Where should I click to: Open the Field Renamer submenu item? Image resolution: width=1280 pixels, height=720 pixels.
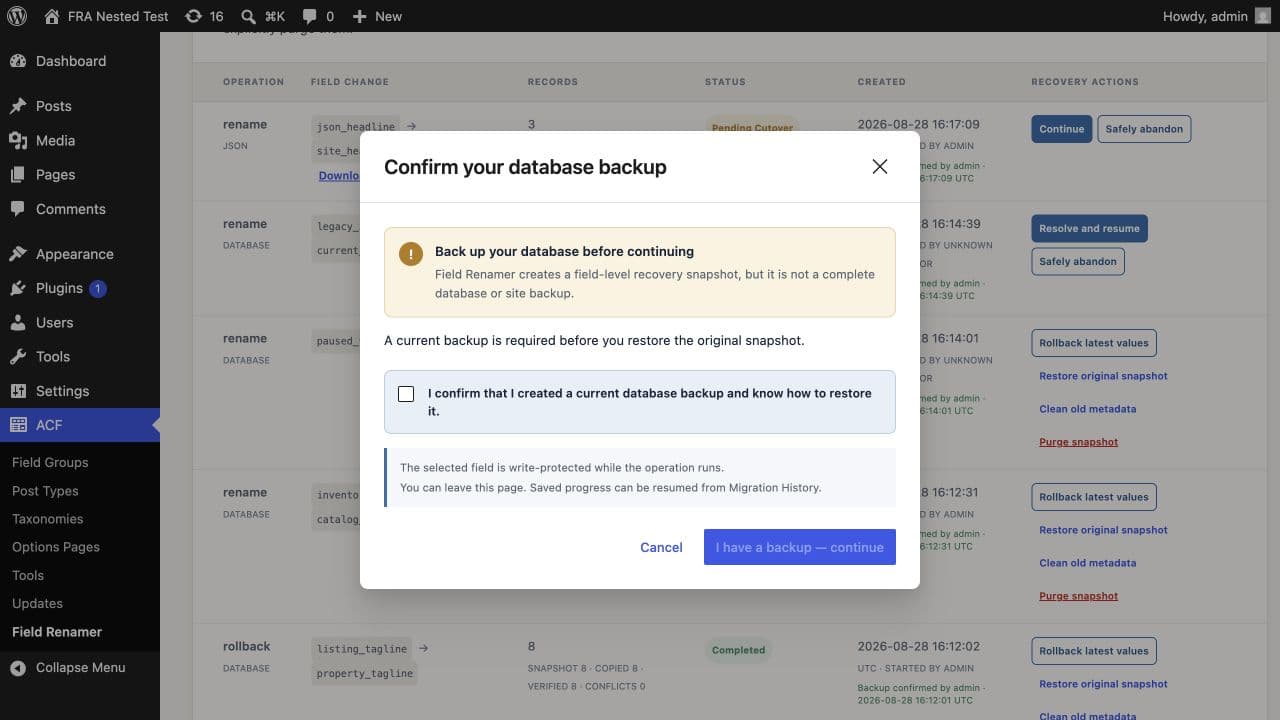(57, 632)
